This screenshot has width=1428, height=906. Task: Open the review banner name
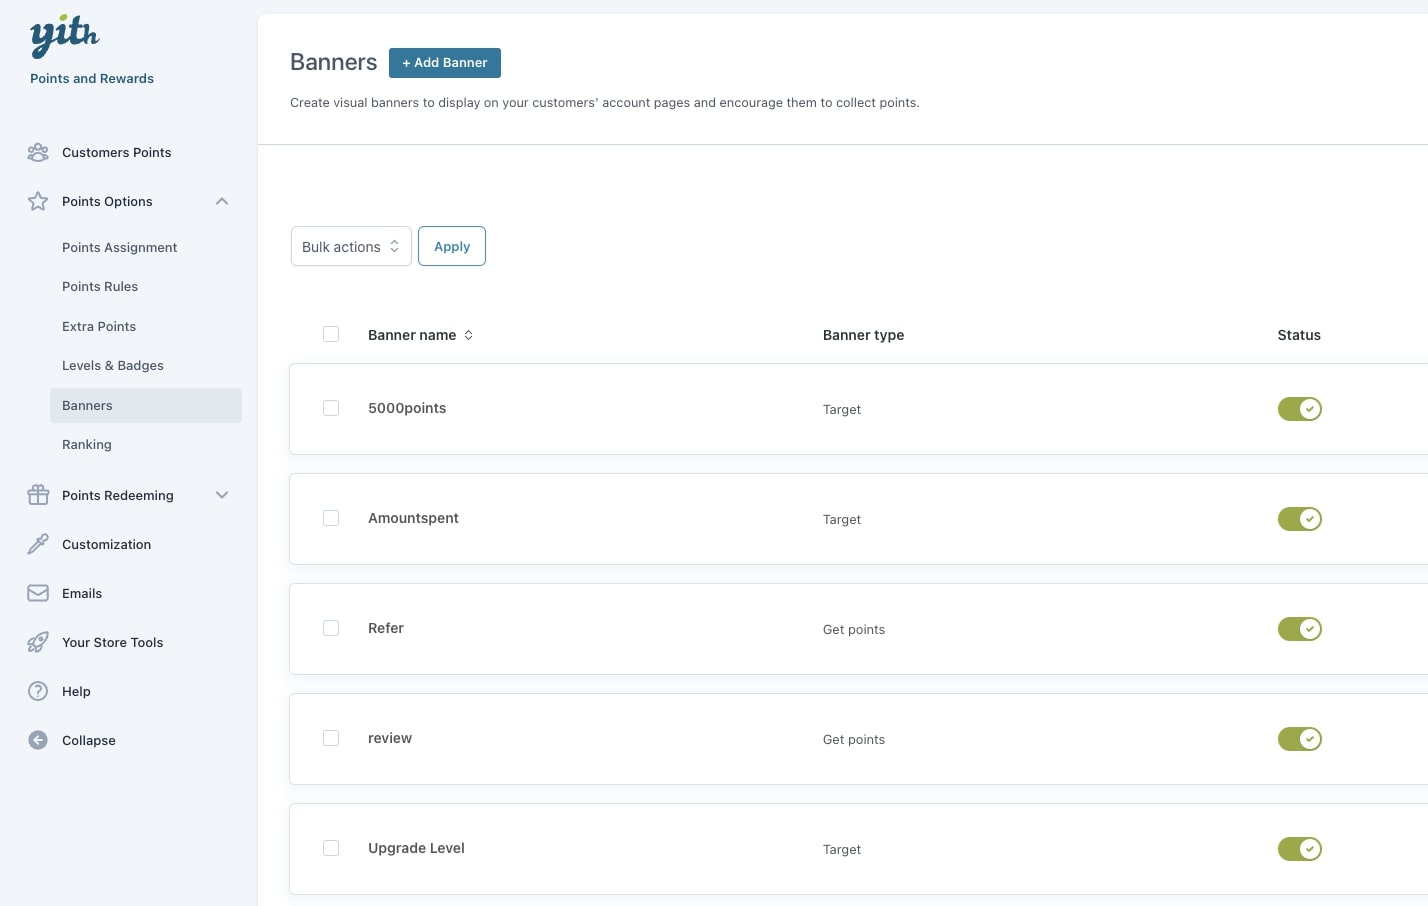point(390,738)
